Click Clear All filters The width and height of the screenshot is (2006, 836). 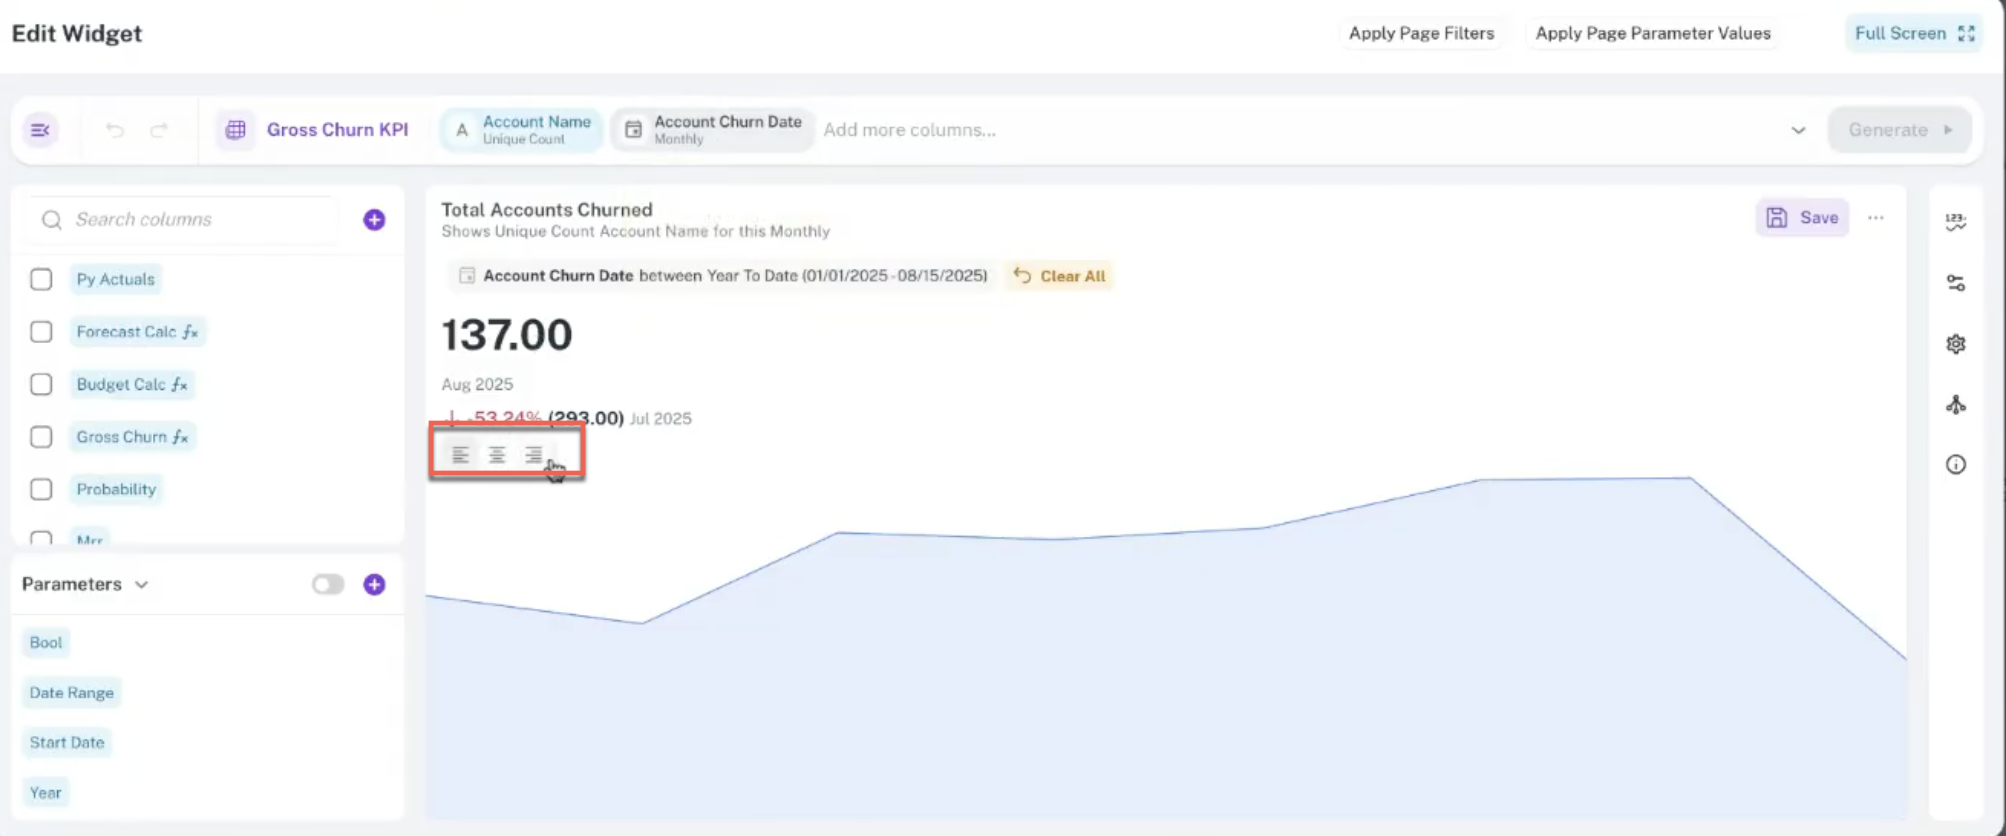pyautogui.click(x=1060, y=276)
